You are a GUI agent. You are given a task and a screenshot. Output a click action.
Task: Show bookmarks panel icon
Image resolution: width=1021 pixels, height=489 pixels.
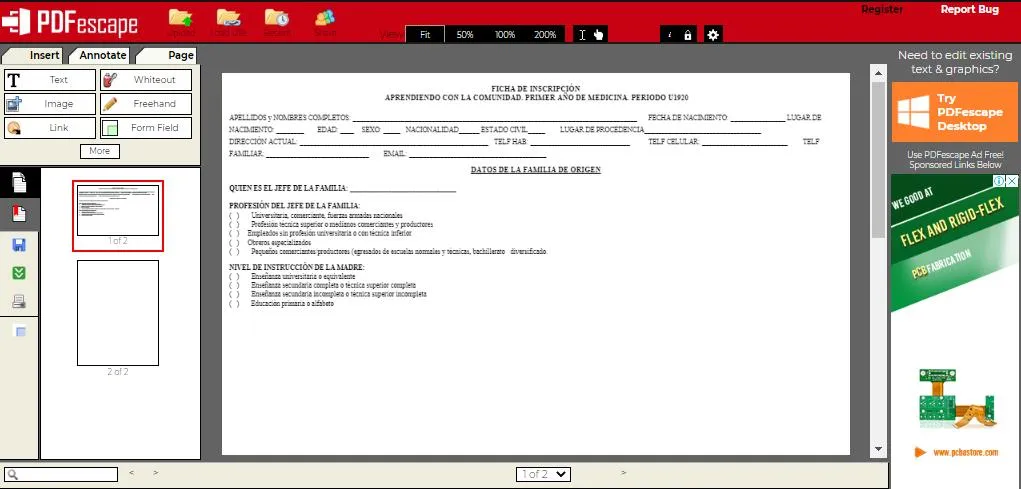pos(20,214)
